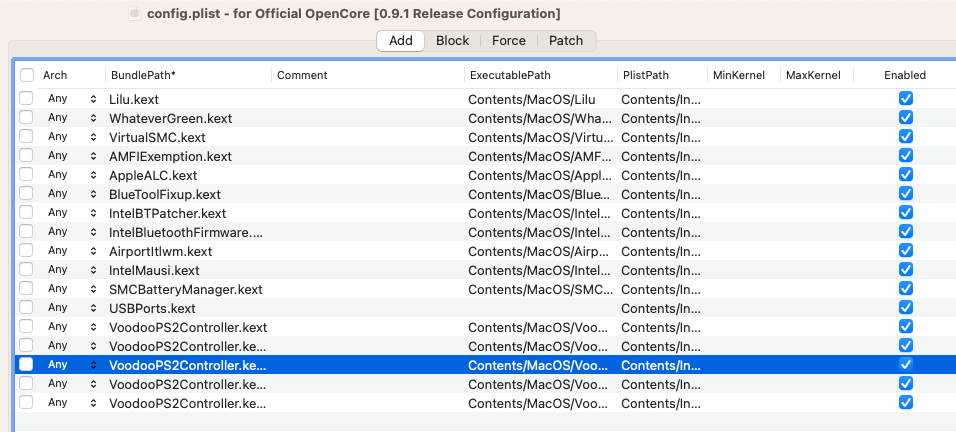956x432 pixels.
Task: Disable the highlighted VoodooPS2Controller row Enabled checkbox
Action: 906,365
